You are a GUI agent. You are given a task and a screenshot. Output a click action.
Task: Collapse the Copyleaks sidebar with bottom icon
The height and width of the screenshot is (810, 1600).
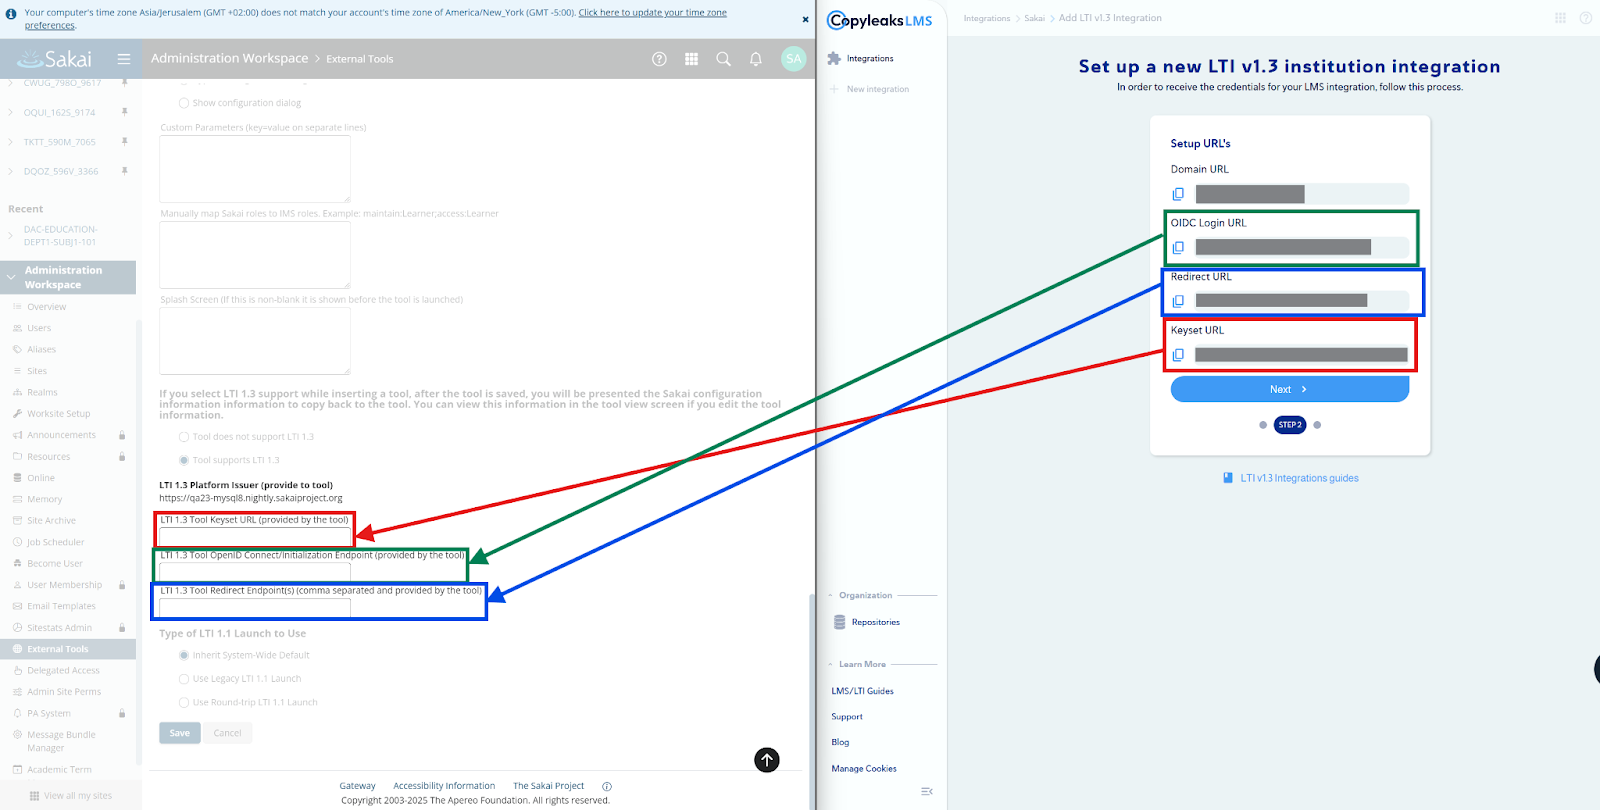[927, 791]
